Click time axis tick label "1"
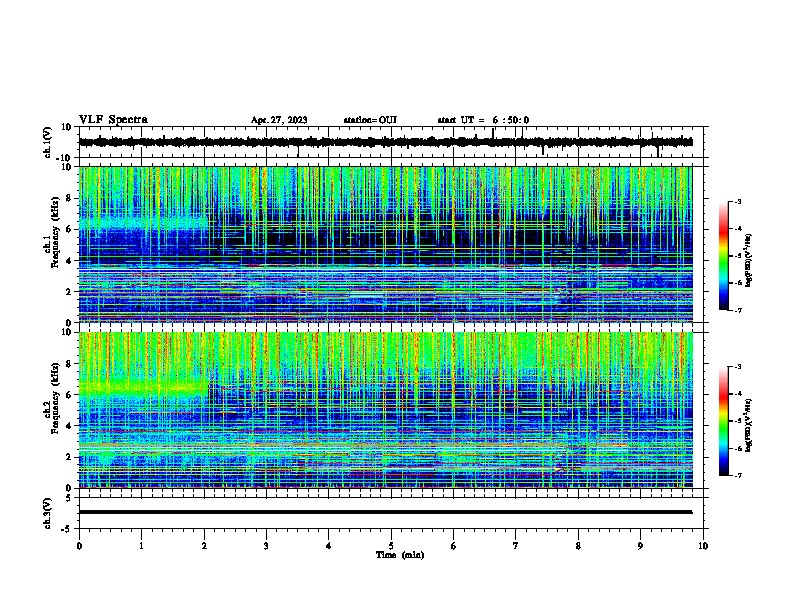 point(141,546)
